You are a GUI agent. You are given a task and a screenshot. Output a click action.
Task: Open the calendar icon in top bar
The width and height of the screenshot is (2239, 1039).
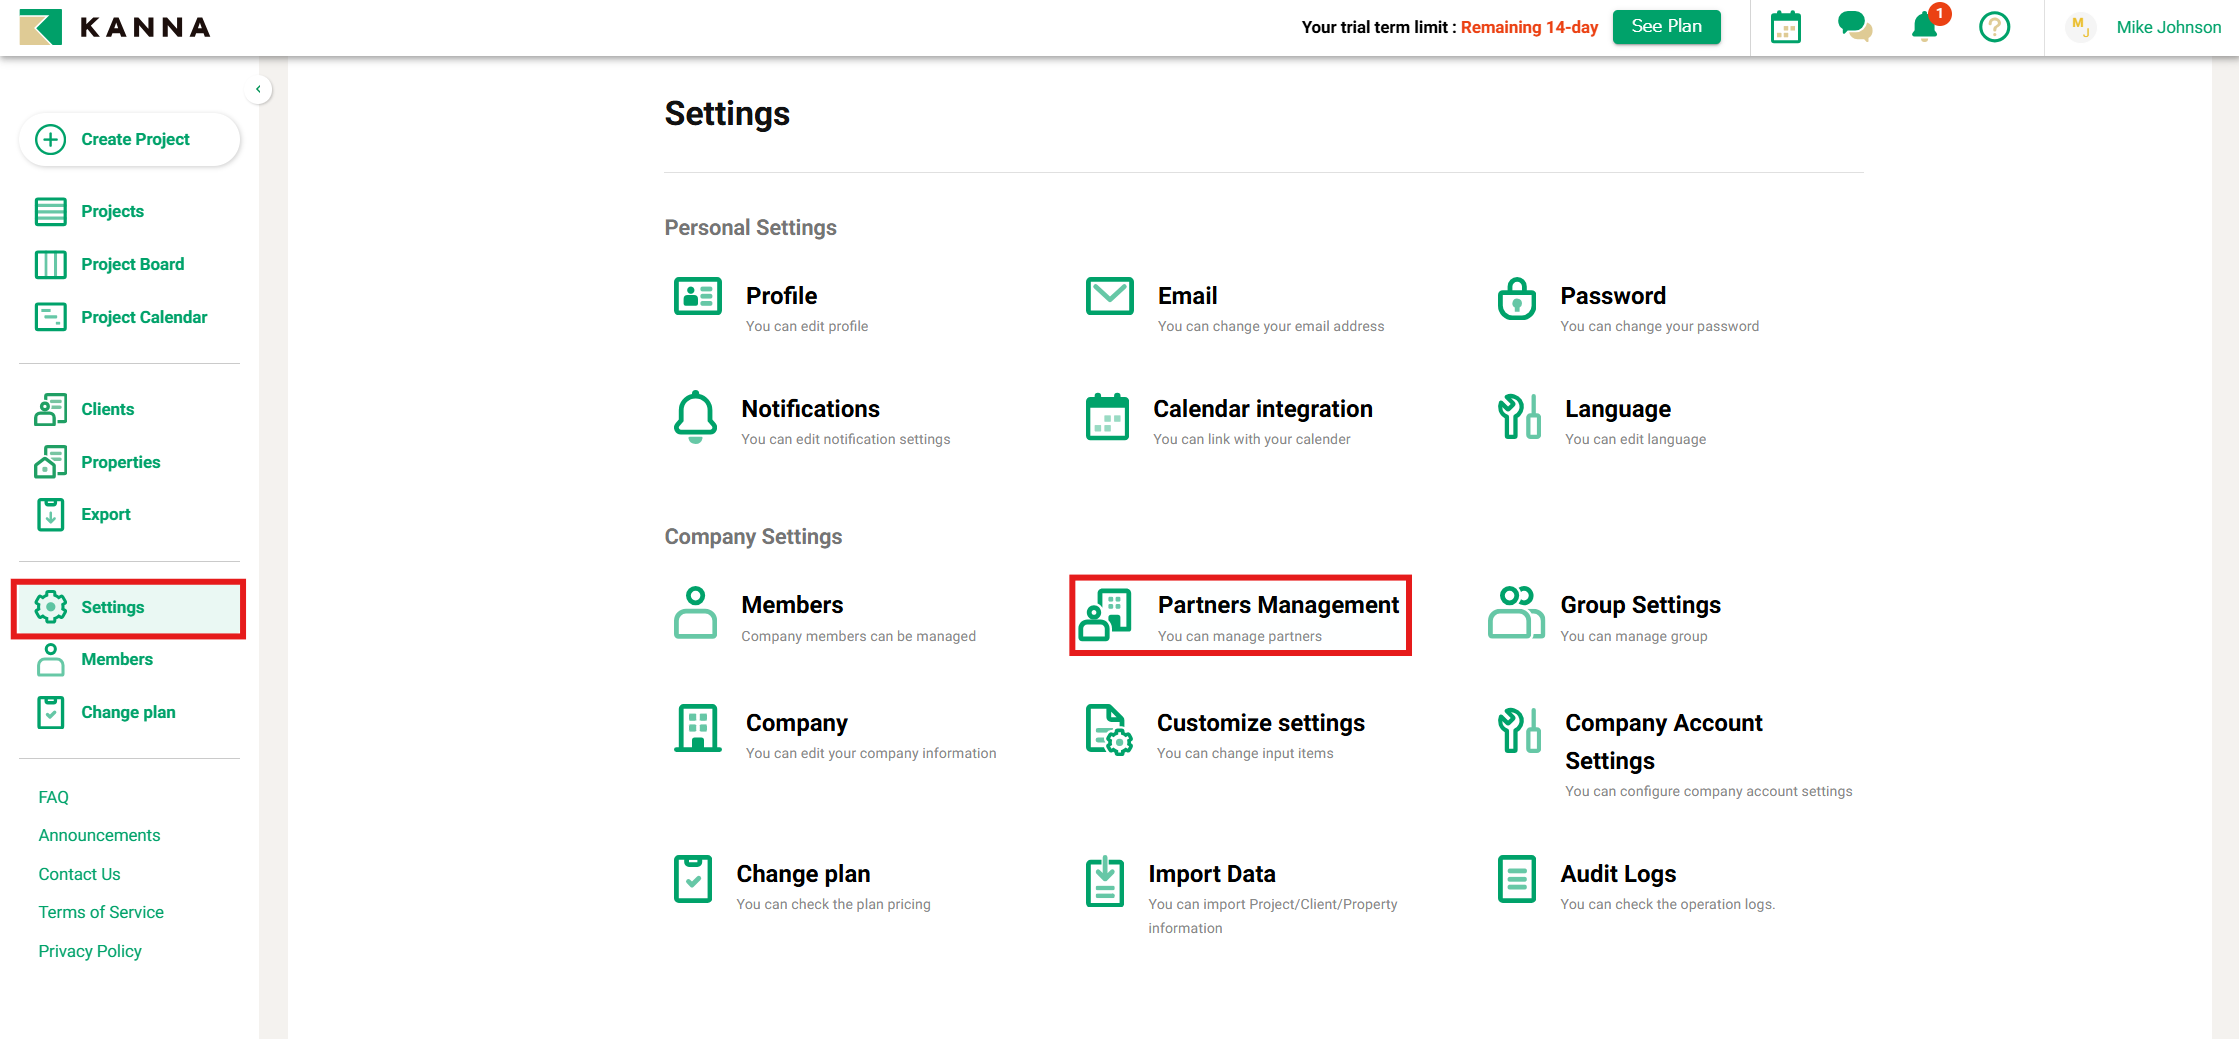1785,27
